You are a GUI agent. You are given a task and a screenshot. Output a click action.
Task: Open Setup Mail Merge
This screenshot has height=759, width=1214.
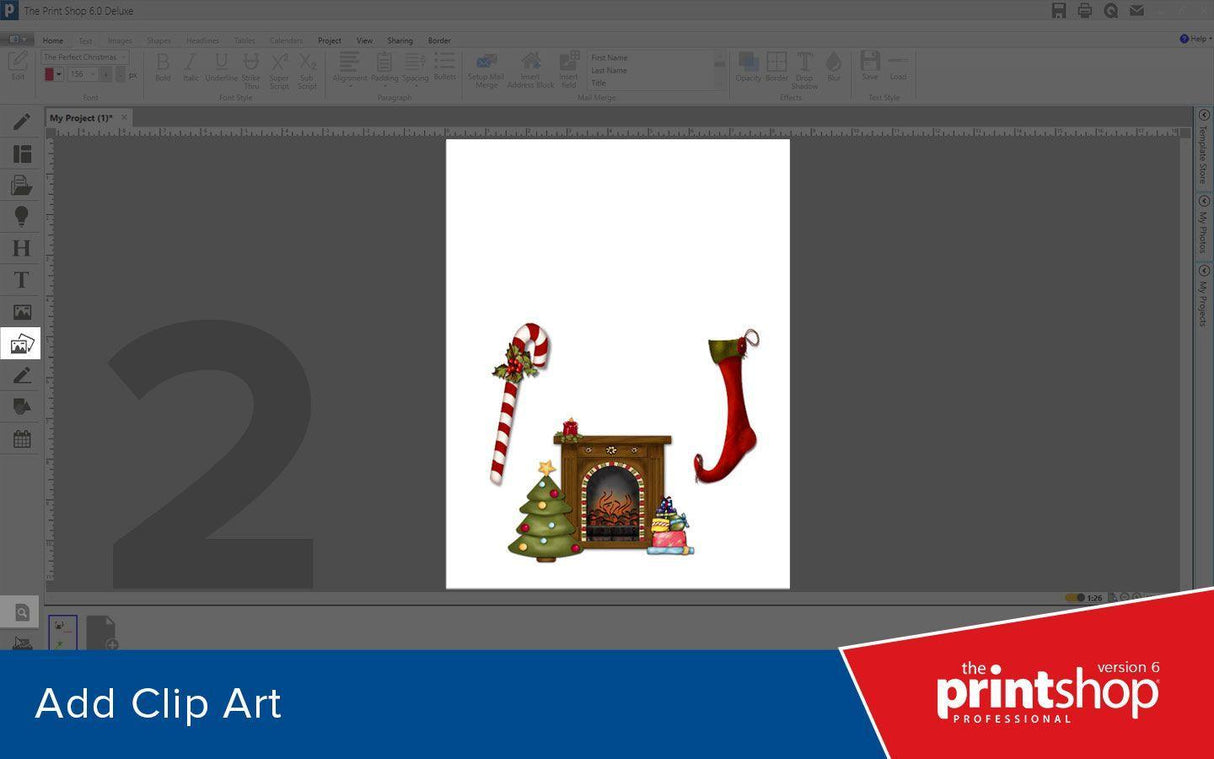(486, 68)
